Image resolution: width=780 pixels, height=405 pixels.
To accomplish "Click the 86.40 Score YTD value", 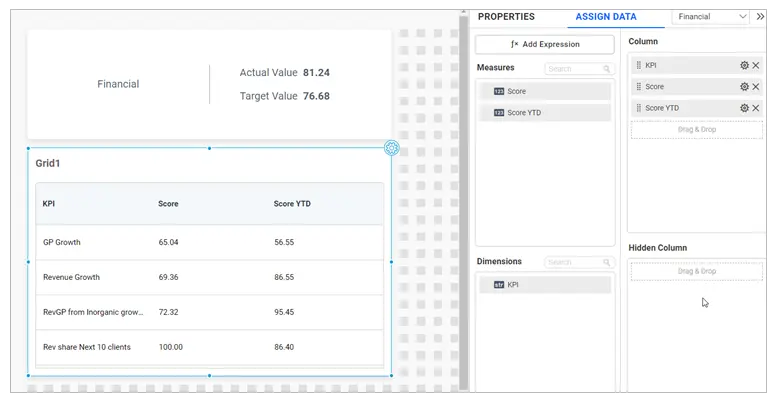I will tap(284, 347).
